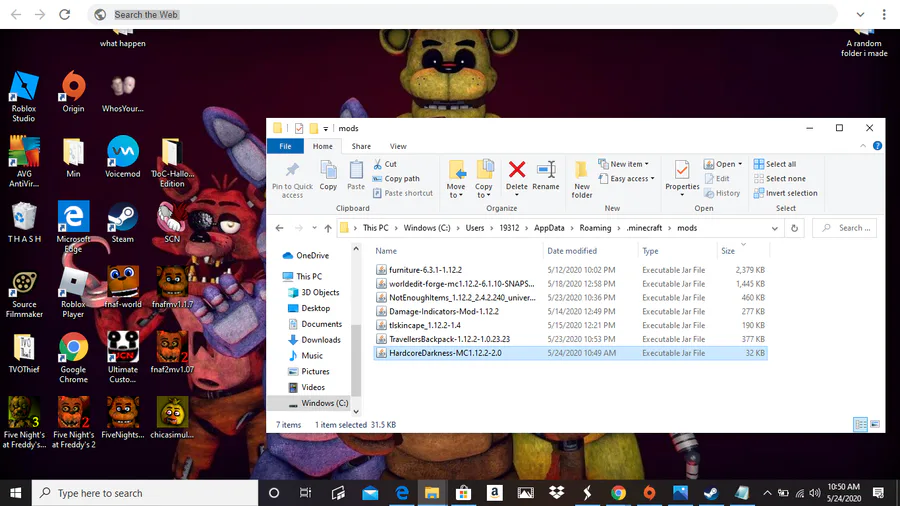
Task: Click AppData in the address path
Action: [x=549, y=228]
